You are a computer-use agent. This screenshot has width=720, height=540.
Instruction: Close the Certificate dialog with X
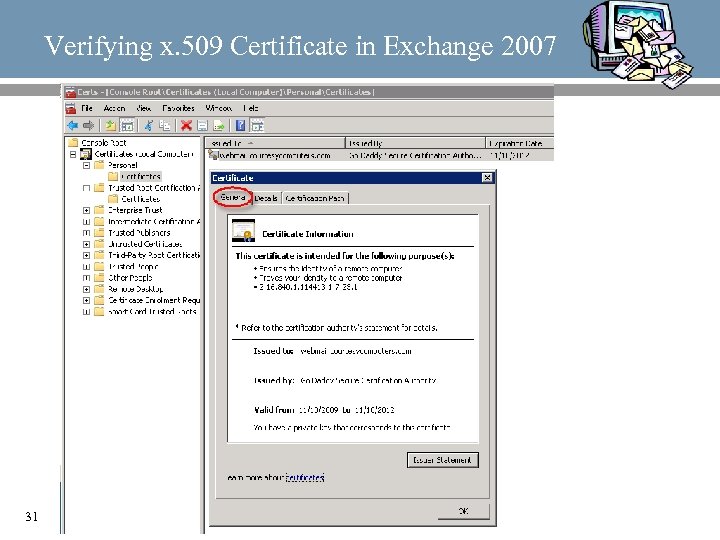(x=487, y=178)
